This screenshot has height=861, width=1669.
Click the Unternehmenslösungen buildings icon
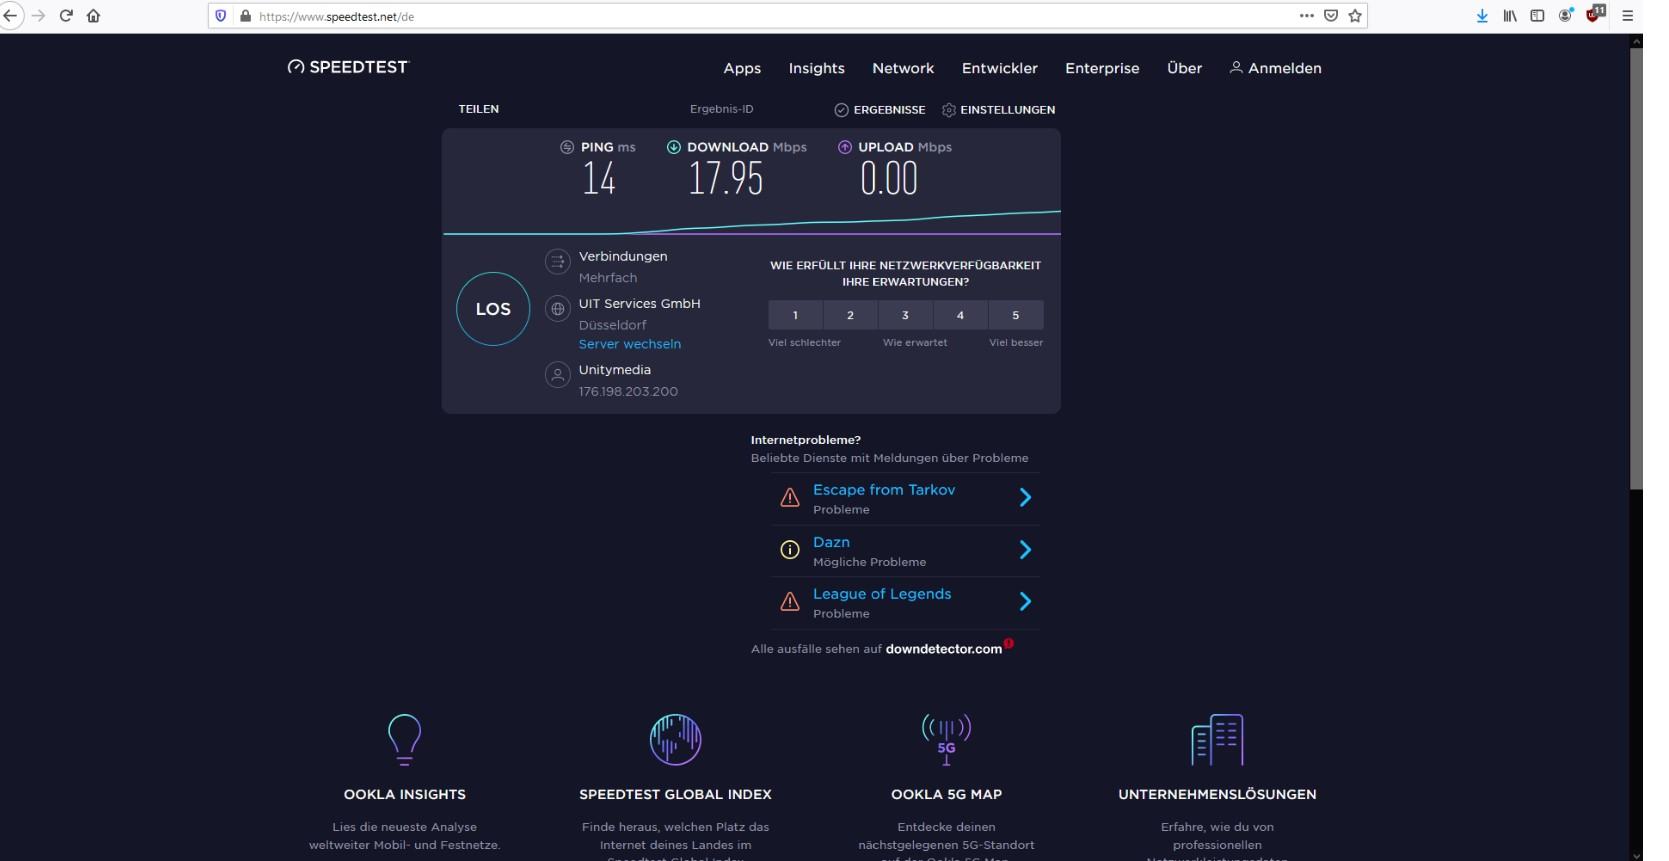pos(1217,740)
